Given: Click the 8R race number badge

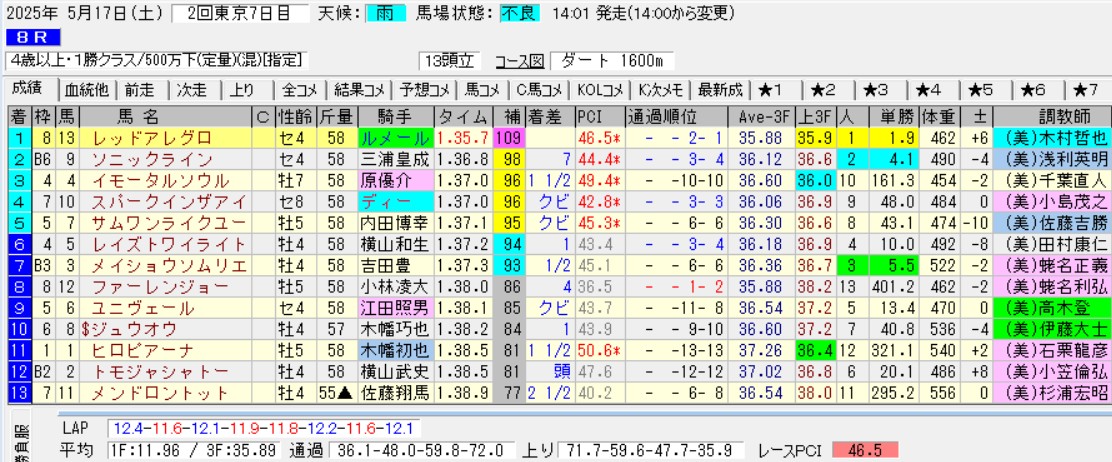Looking at the screenshot, I should (x=20, y=37).
